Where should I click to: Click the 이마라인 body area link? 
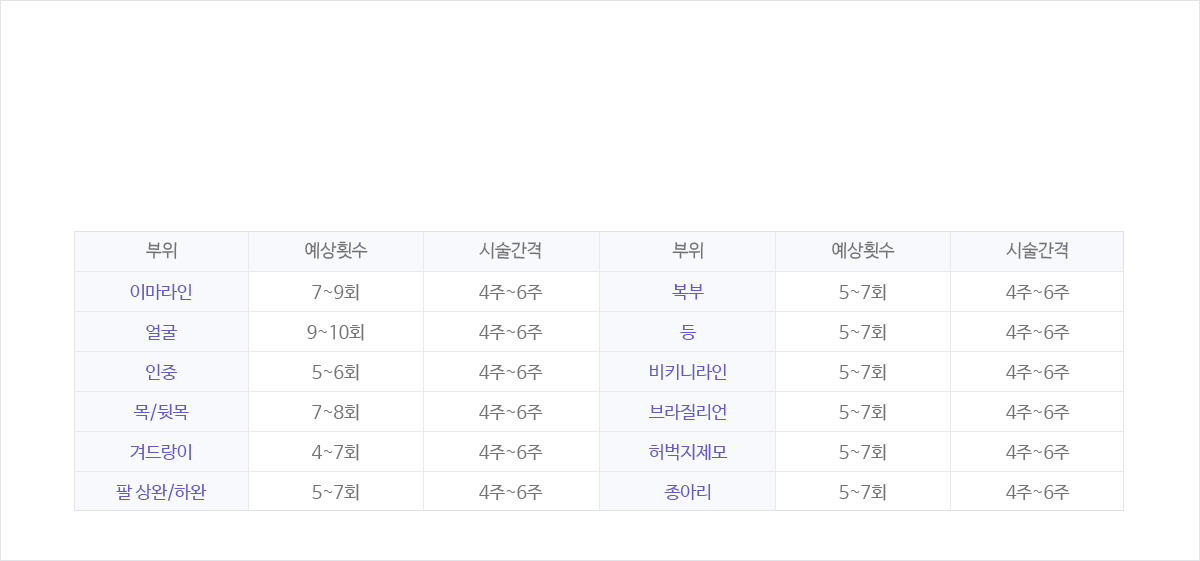tap(161, 292)
